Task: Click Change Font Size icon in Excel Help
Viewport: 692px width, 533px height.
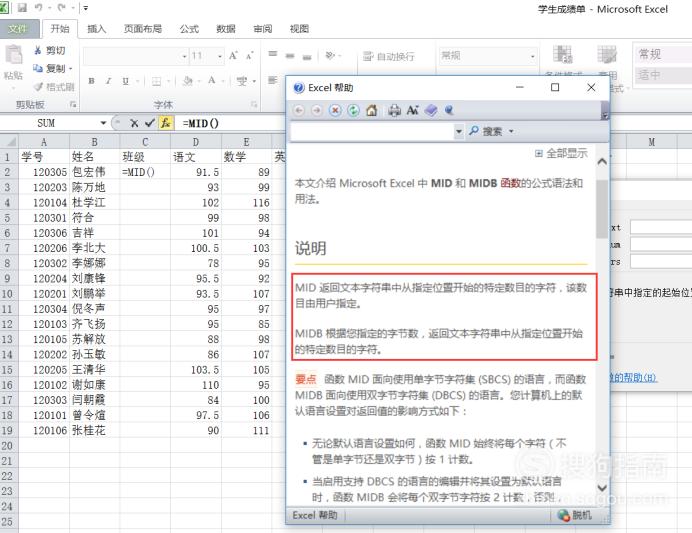Action: tap(412, 110)
